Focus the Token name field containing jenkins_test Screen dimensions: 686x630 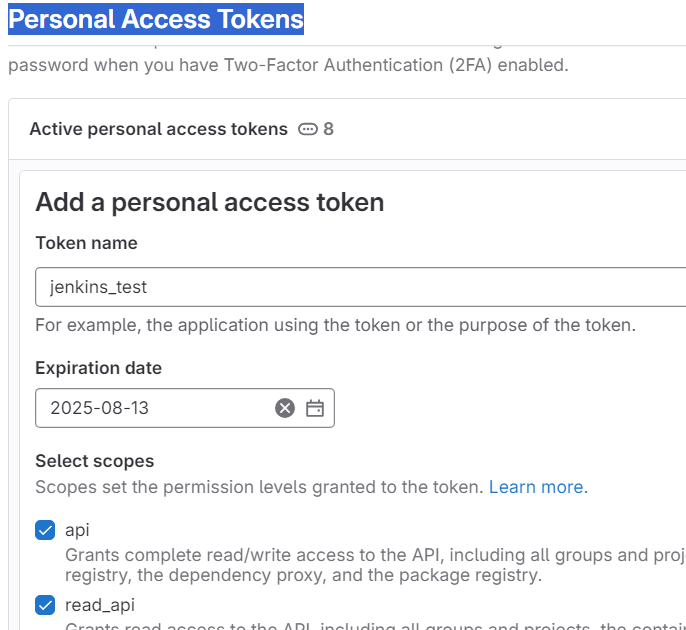(360, 287)
